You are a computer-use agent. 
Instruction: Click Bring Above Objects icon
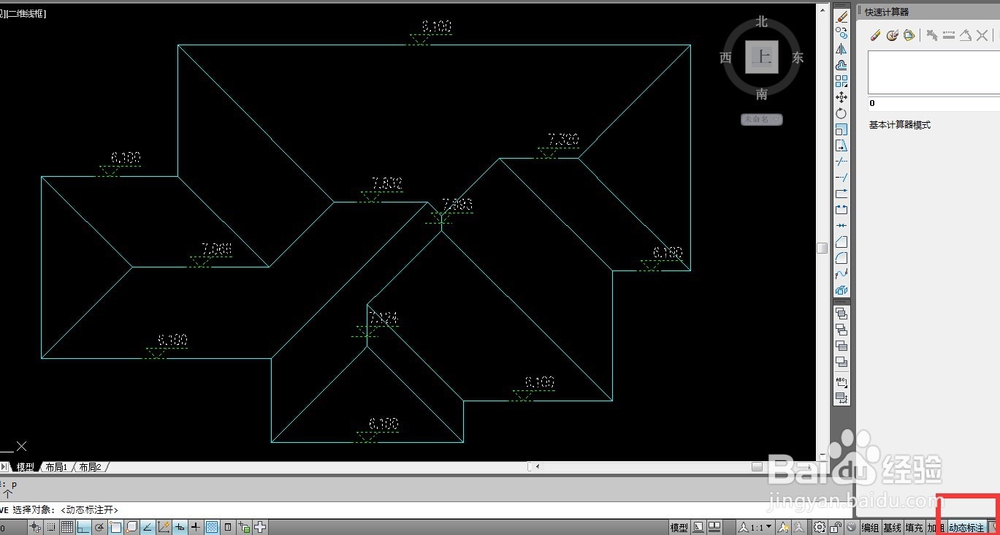(x=841, y=346)
